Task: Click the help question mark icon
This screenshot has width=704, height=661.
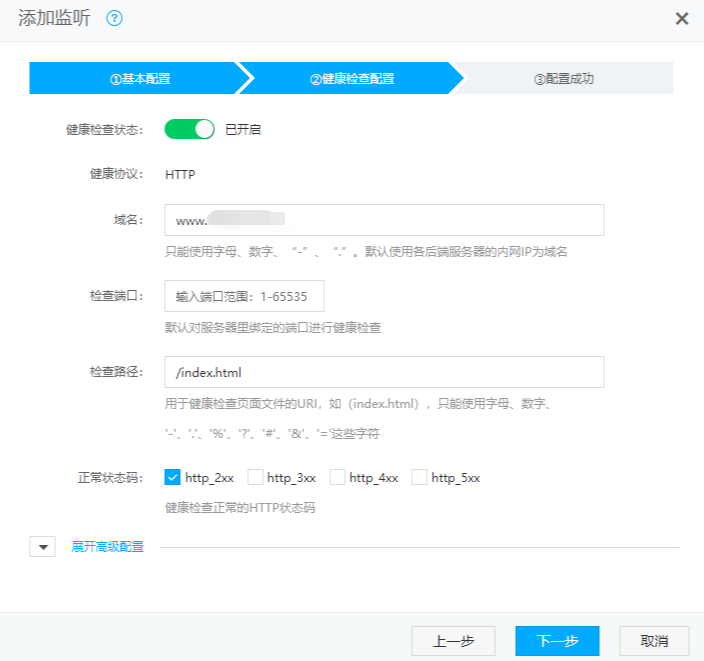Action: click(114, 19)
